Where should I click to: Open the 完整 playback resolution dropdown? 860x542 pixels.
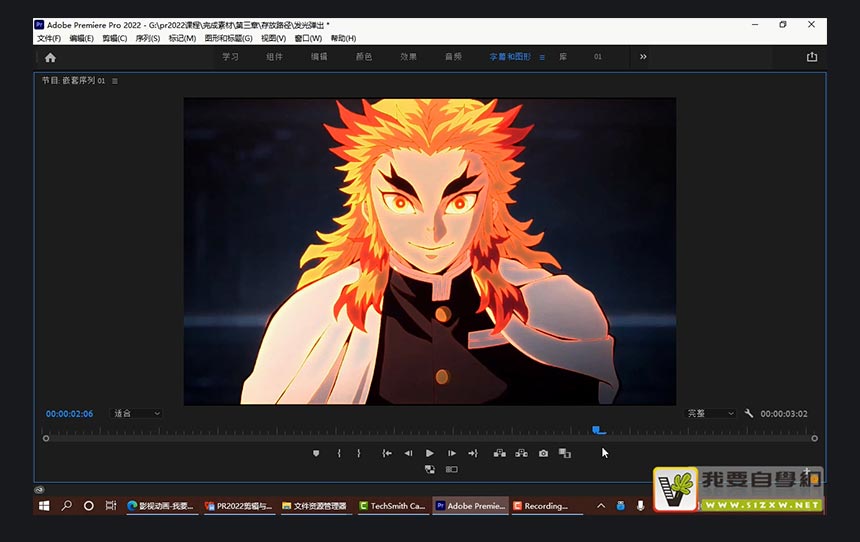click(x=710, y=414)
